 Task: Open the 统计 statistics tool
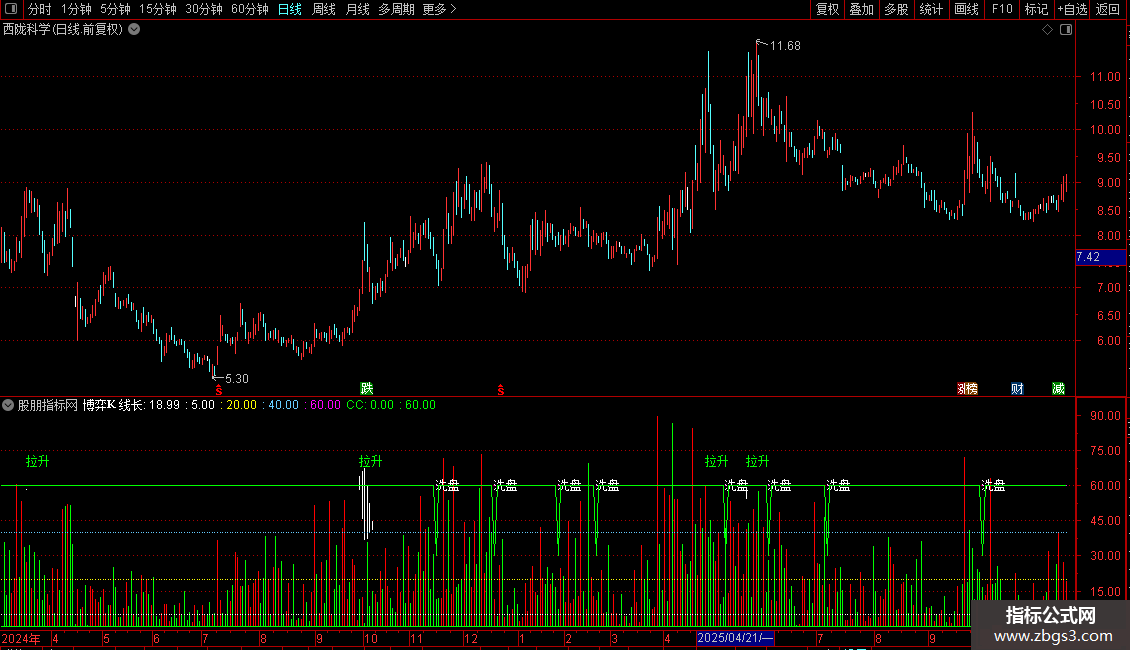931,9
